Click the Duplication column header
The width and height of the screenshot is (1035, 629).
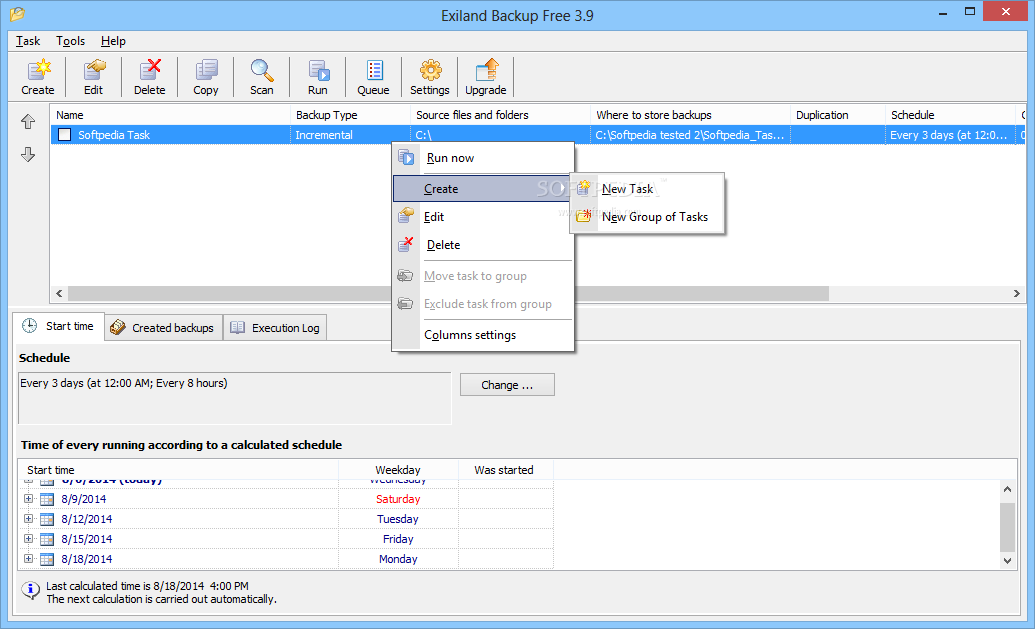pyautogui.click(x=838, y=115)
